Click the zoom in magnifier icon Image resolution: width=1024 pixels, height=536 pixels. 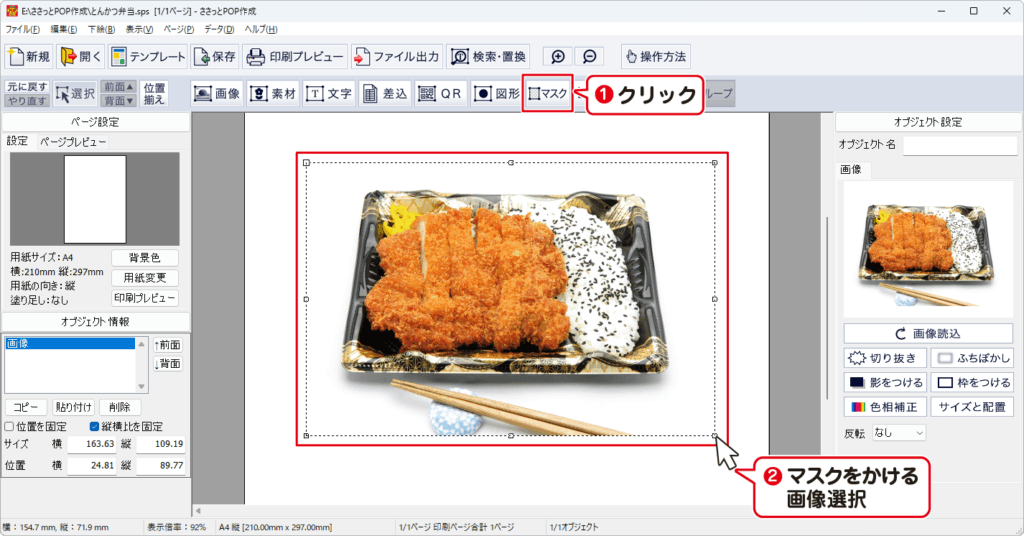pos(558,57)
